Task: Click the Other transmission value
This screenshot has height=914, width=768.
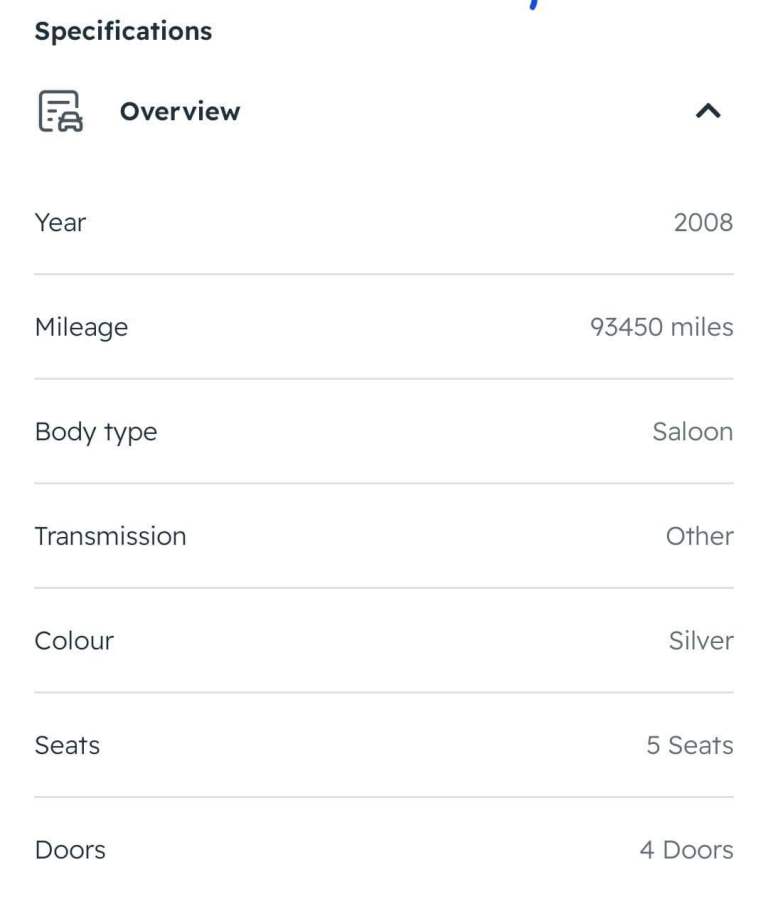Action: (x=699, y=536)
